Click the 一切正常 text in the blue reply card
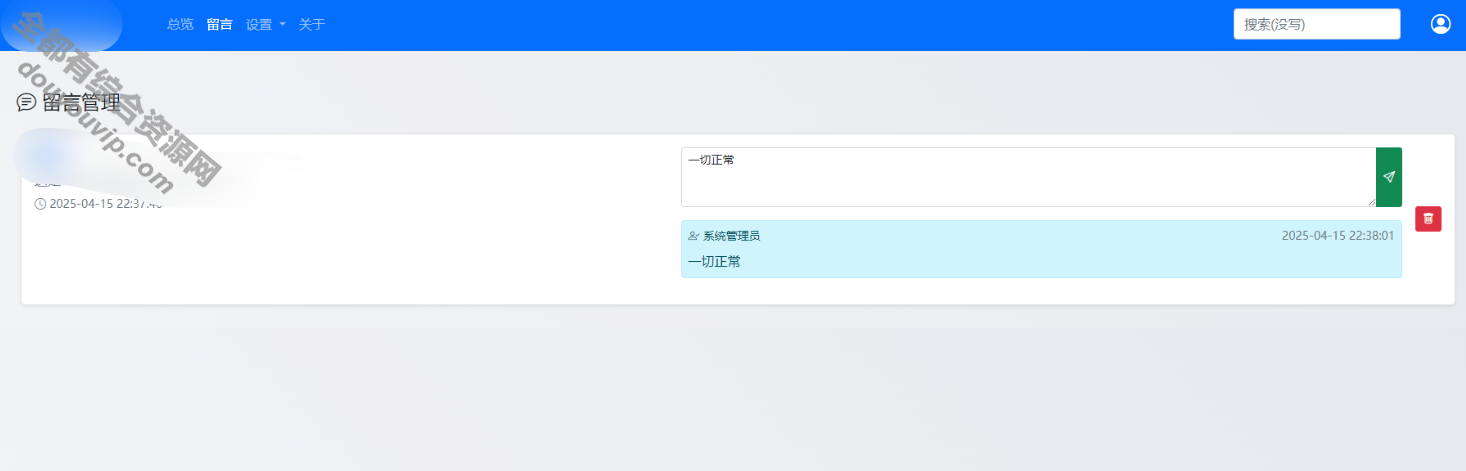Screen dimensions: 1466x471 click(x=715, y=262)
